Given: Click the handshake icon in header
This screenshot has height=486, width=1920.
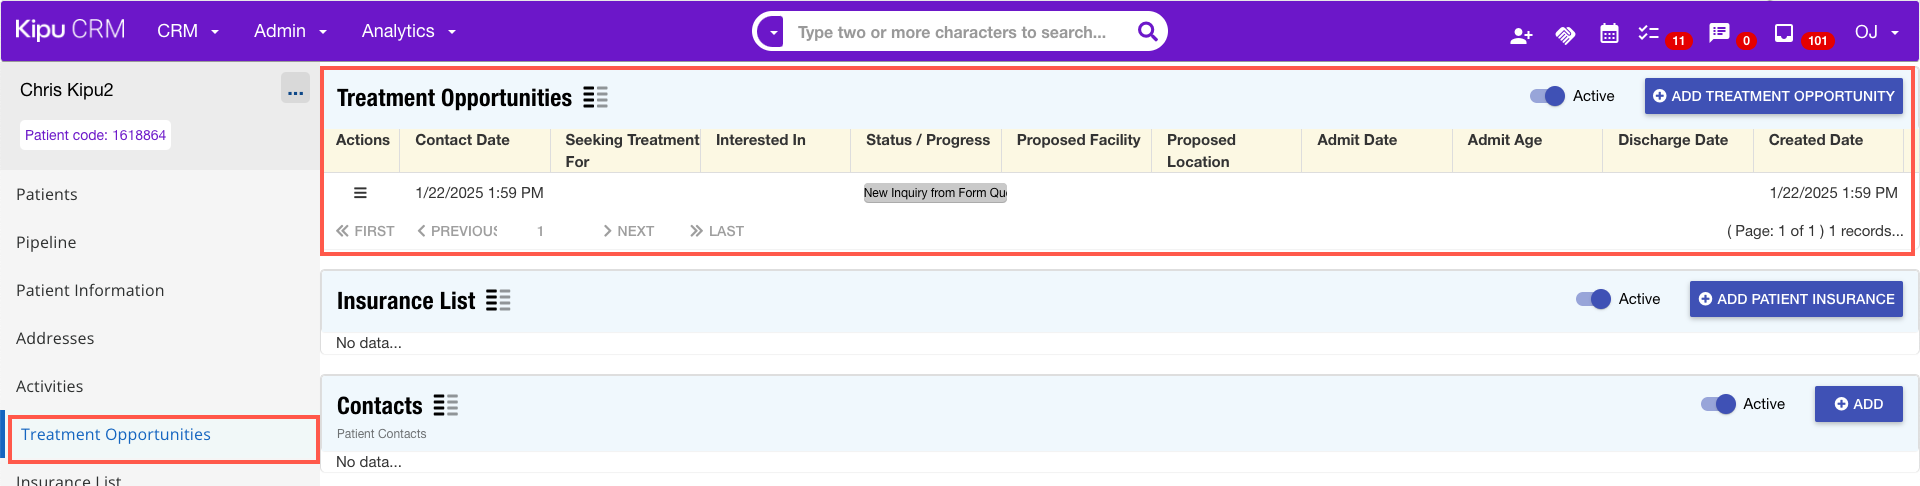Looking at the screenshot, I should (x=1565, y=35).
